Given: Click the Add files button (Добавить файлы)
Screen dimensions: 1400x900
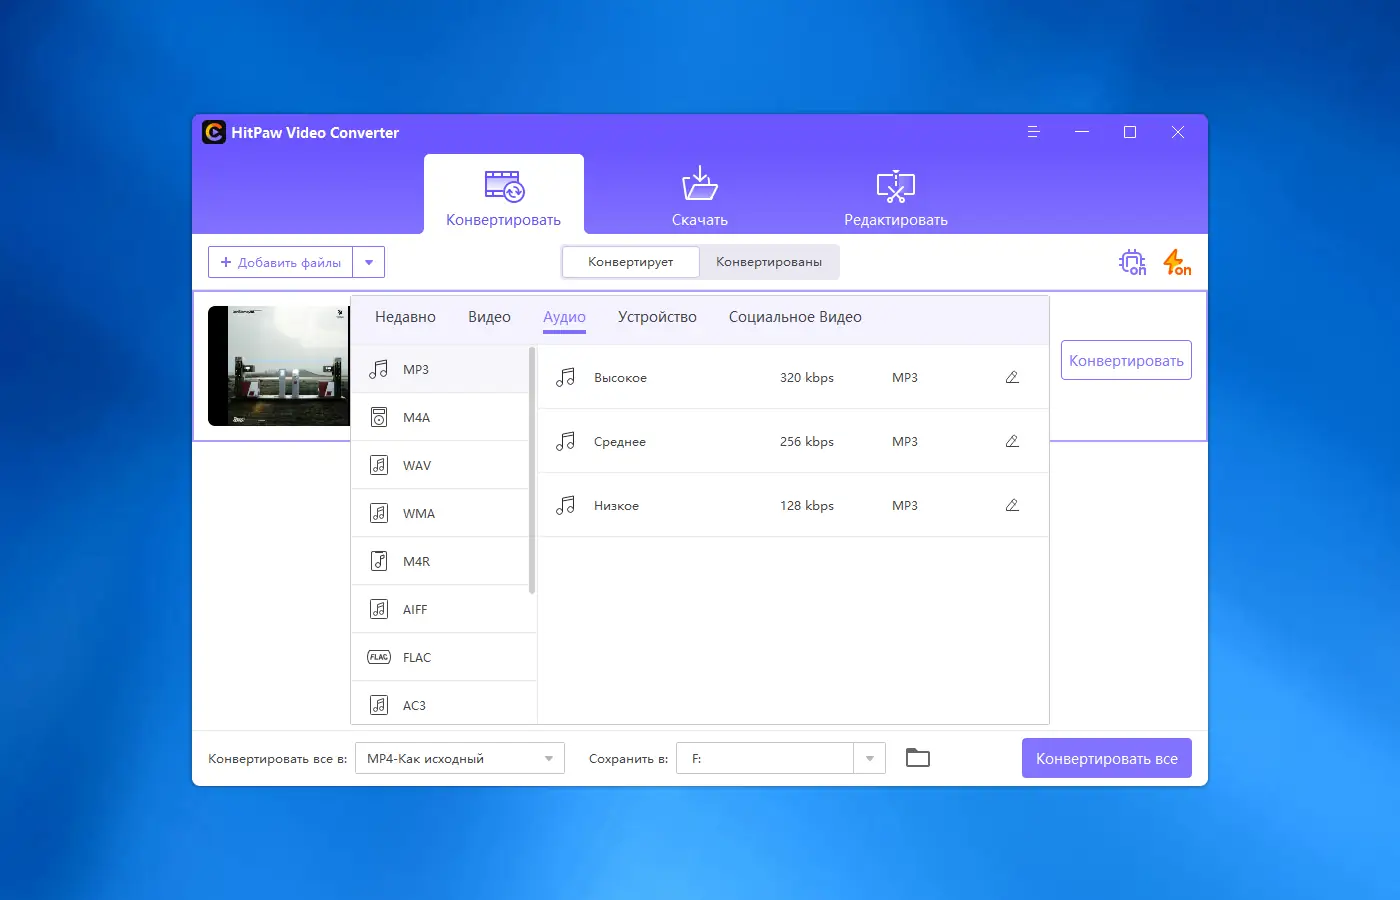Looking at the screenshot, I should [x=281, y=262].
